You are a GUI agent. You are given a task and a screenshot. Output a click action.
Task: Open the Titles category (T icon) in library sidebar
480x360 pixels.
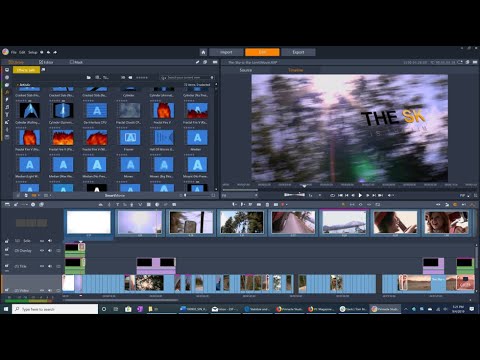coord(7,115)
